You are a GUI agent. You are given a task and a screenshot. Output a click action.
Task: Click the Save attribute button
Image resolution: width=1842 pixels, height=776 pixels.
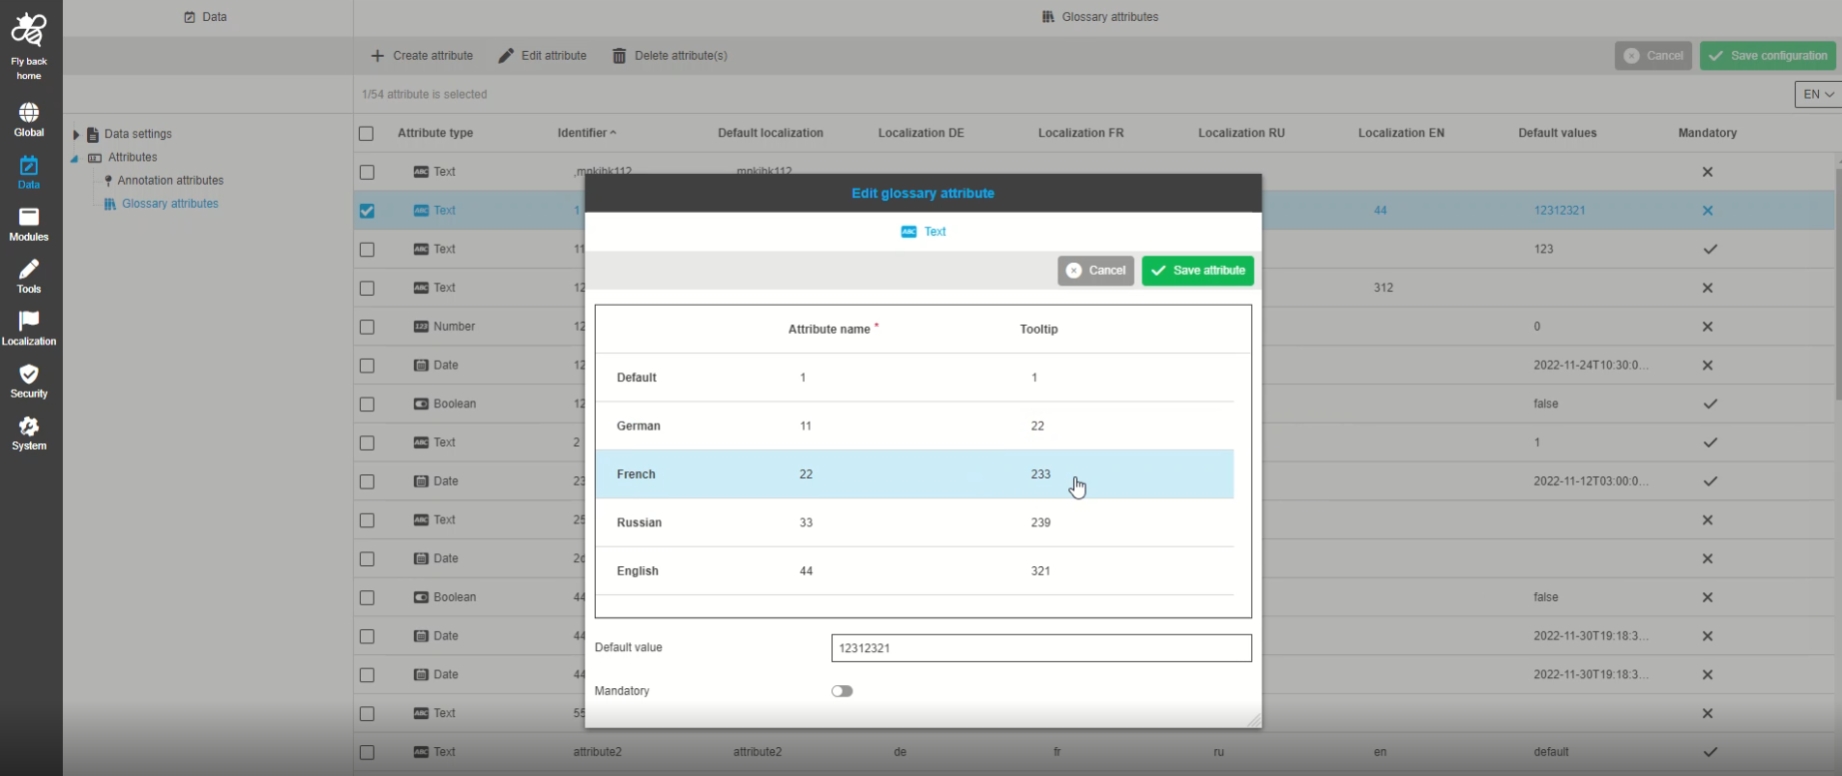pos(1198,271)
